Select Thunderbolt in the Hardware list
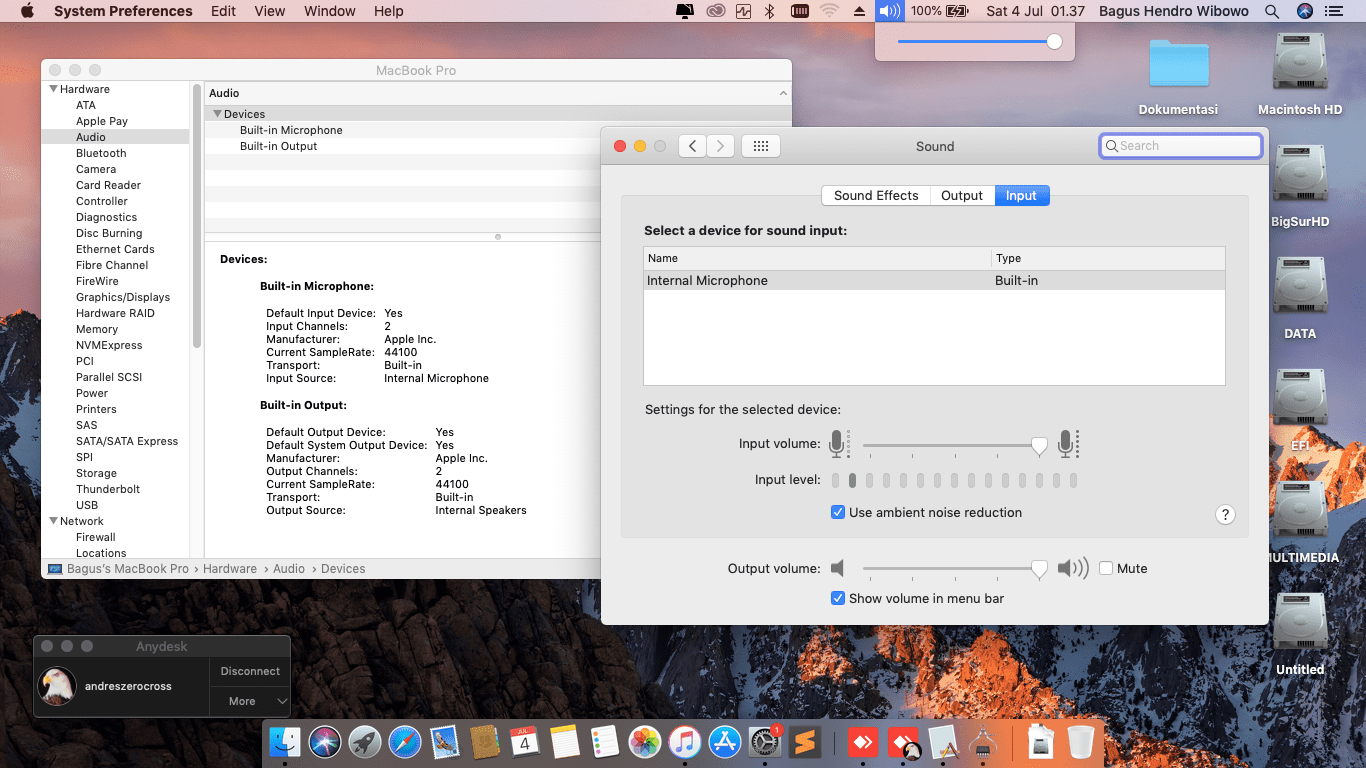1366x768 pixels. [108, 489]
